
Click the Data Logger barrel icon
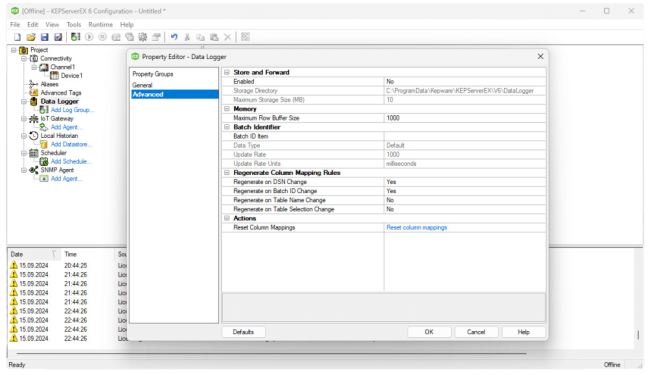coord(34,101)
